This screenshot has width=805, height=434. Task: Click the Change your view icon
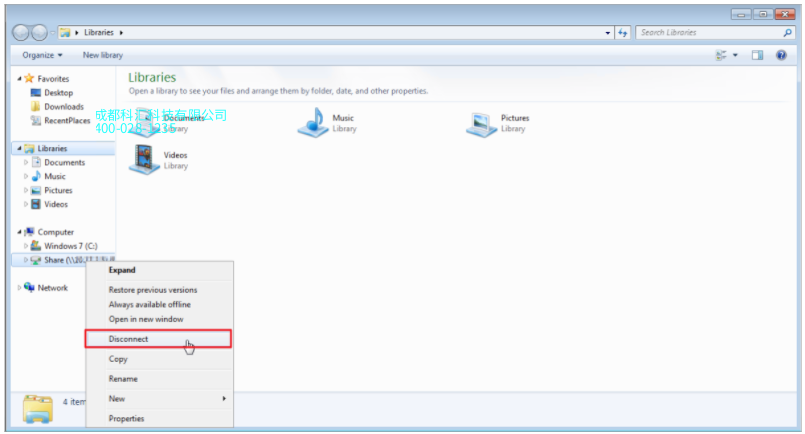pyautogui.click(x=721, y=55)
